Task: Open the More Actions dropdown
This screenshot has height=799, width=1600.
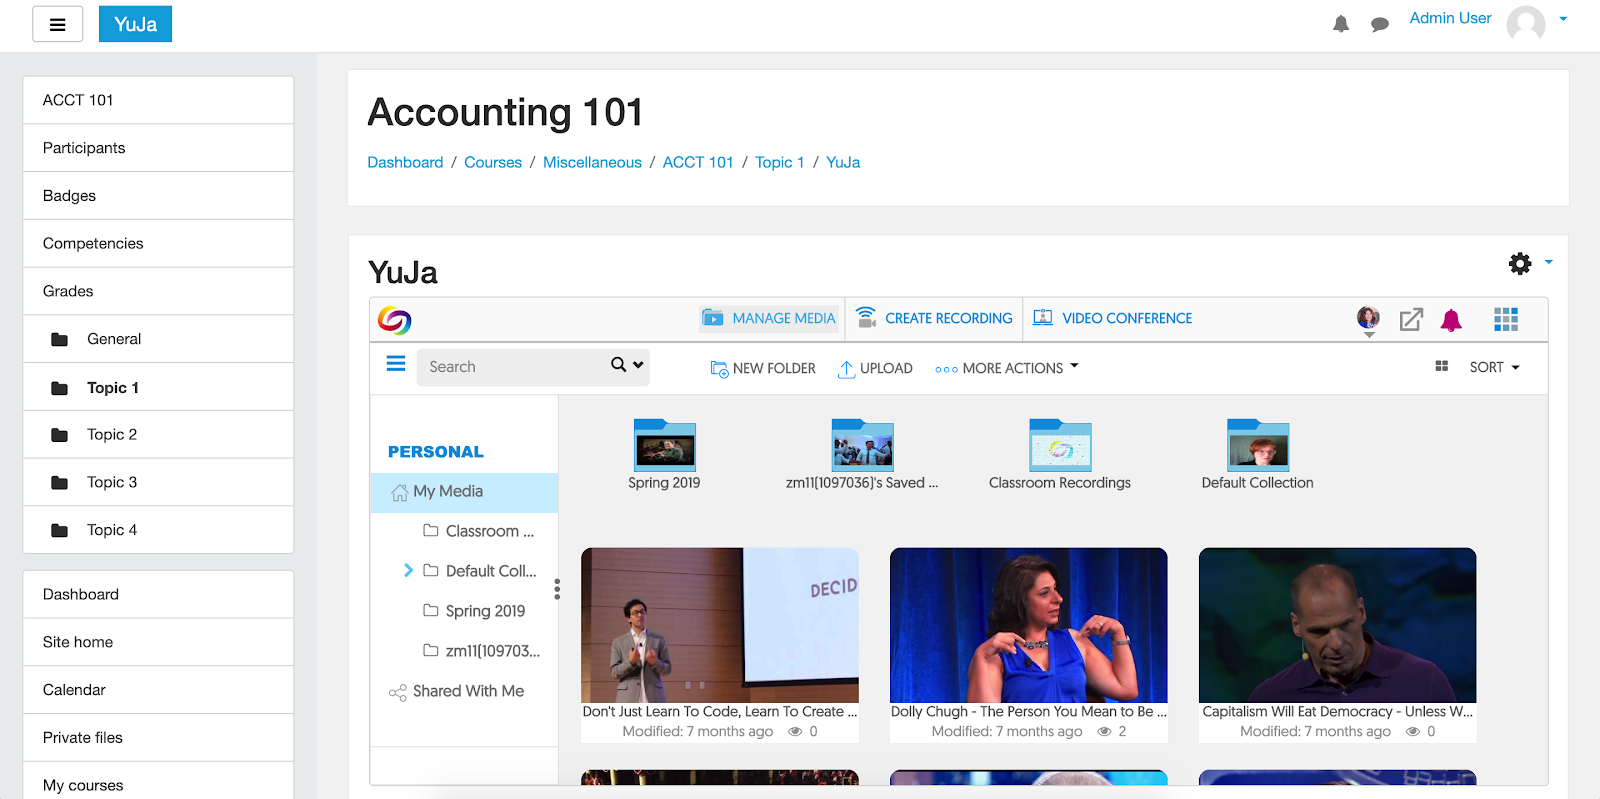Action: click(x=1007, y=368)
